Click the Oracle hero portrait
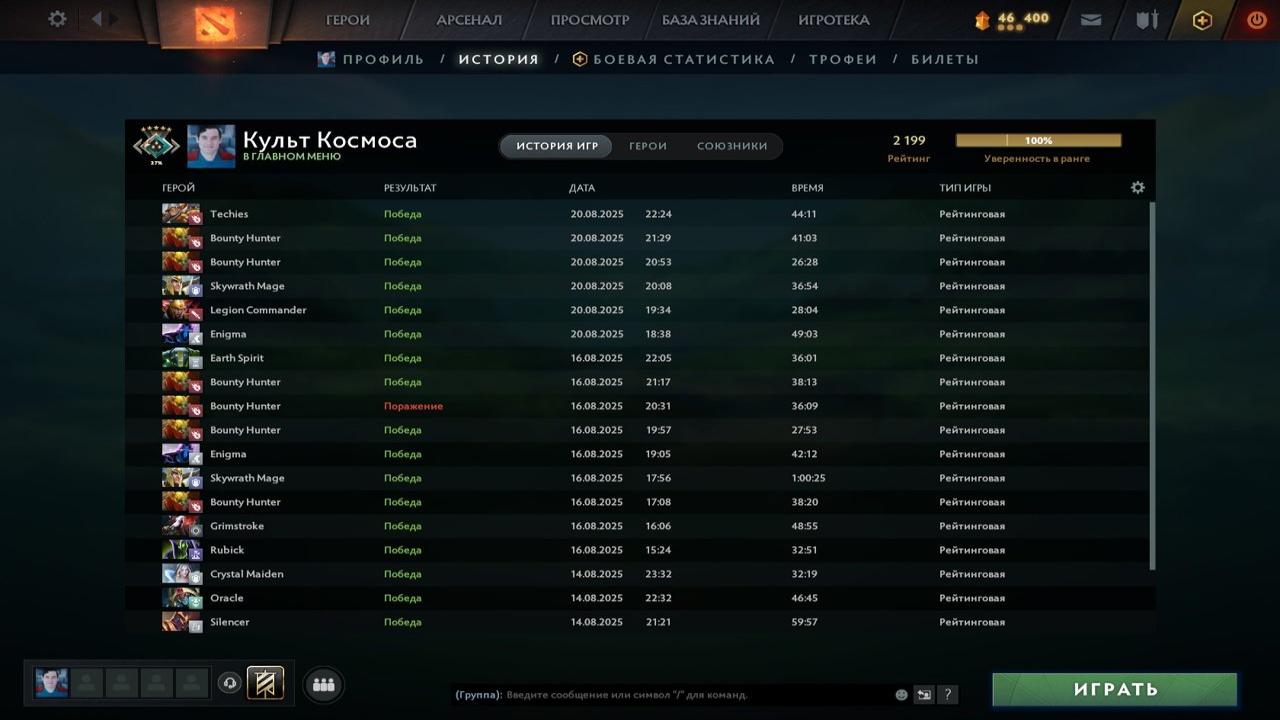 [181, 598]
